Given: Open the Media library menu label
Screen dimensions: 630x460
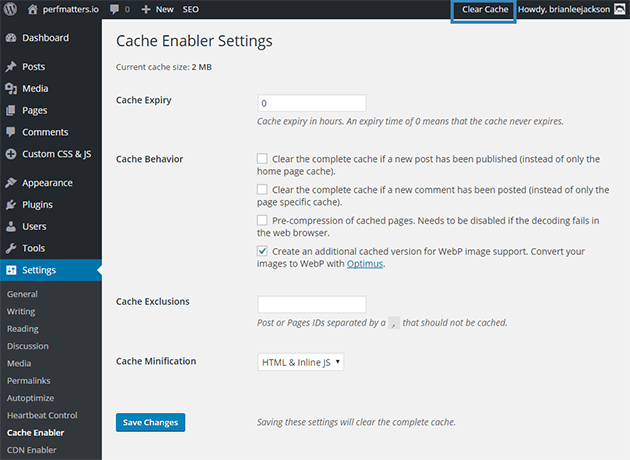Looking at the screenshot, I should 35,88.
